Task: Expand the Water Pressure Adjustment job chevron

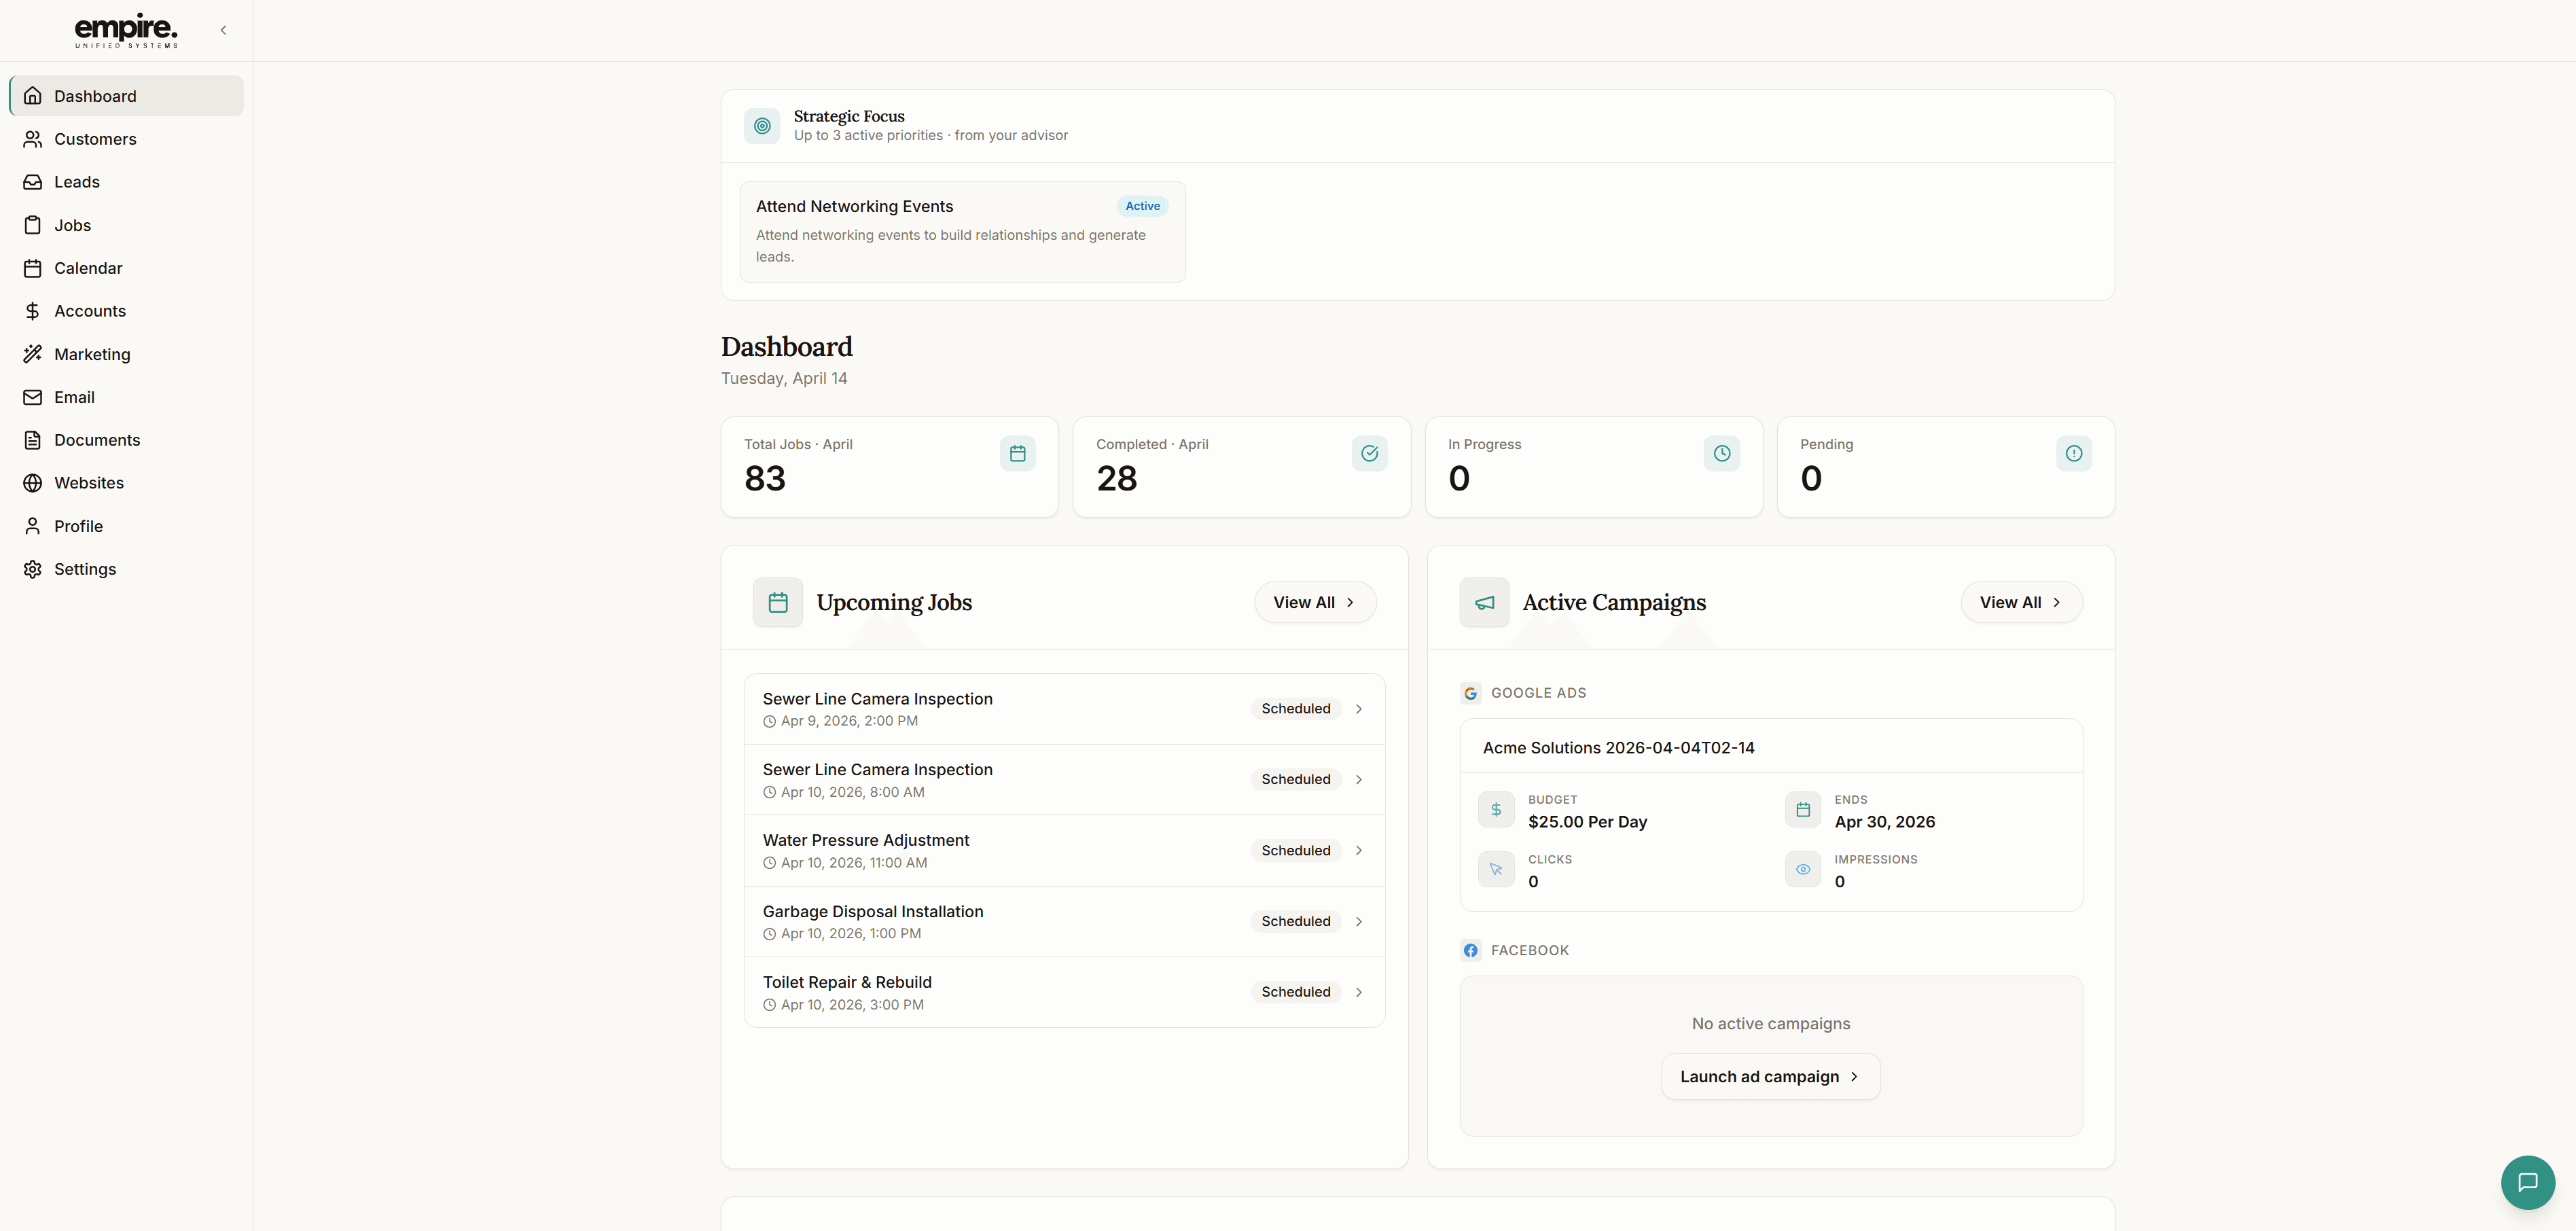Action: (x=1359, y=850)
